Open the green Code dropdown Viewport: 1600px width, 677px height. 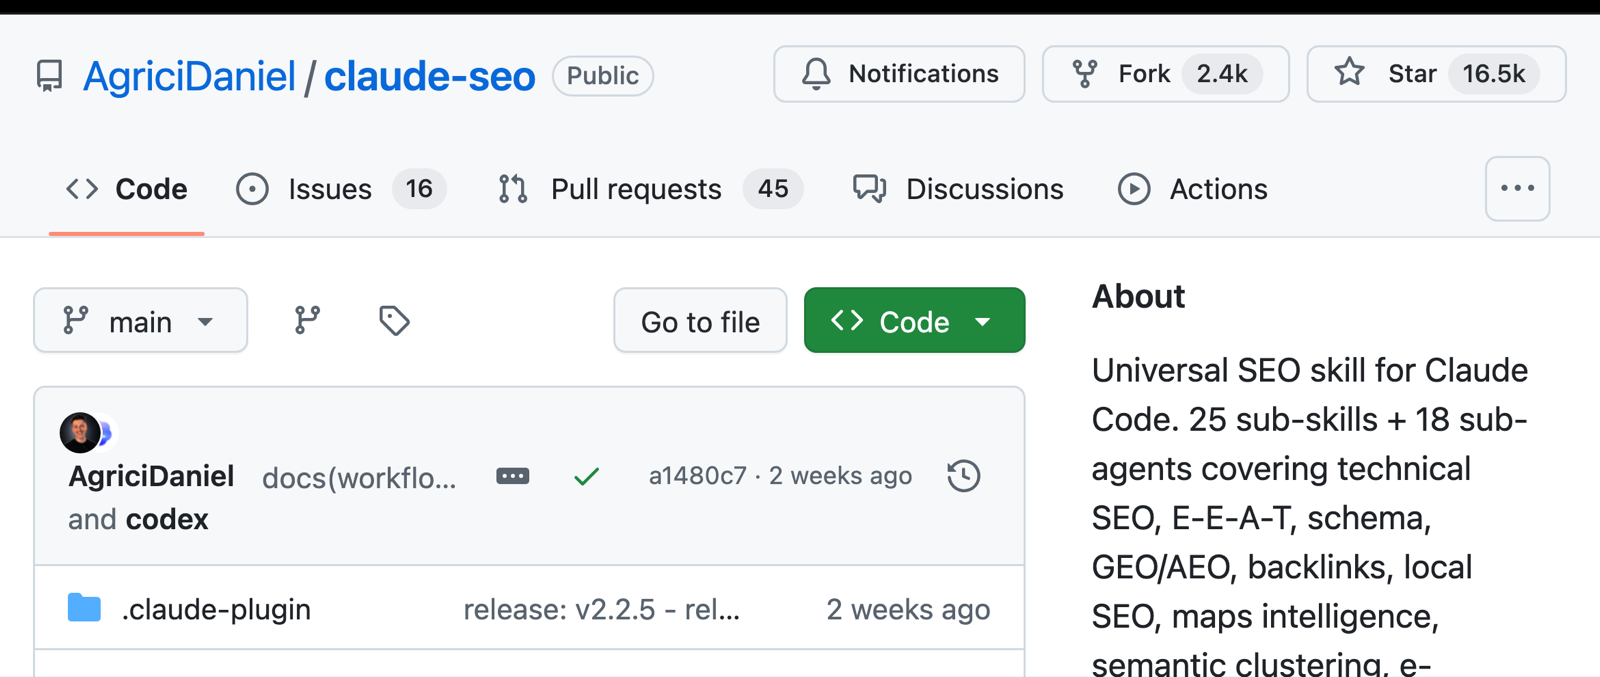tap(914, 321)
